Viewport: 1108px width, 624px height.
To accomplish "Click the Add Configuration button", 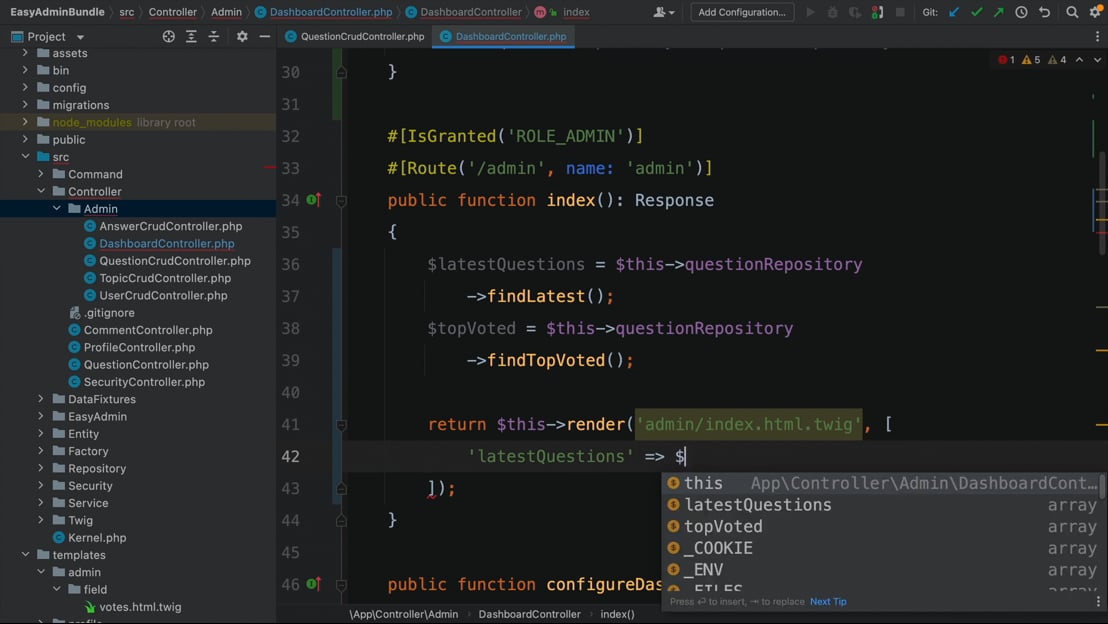I will (742, 12).
